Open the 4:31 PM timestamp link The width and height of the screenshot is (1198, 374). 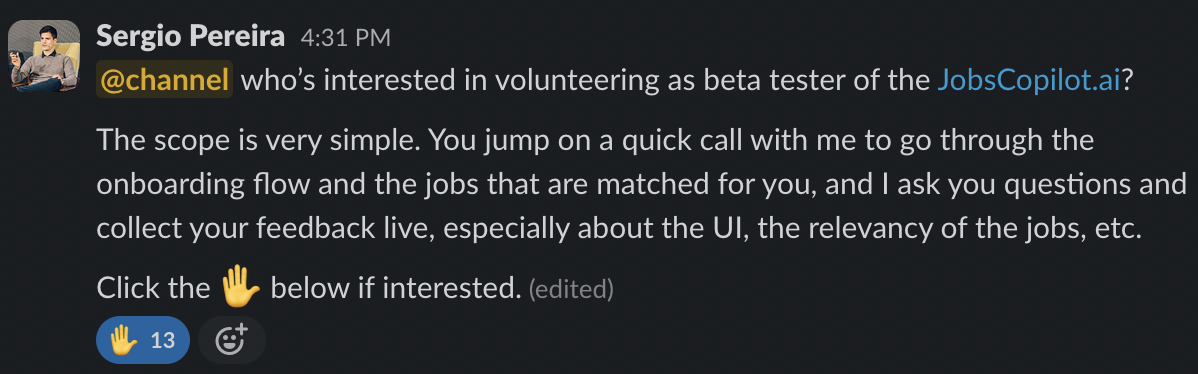345,37
